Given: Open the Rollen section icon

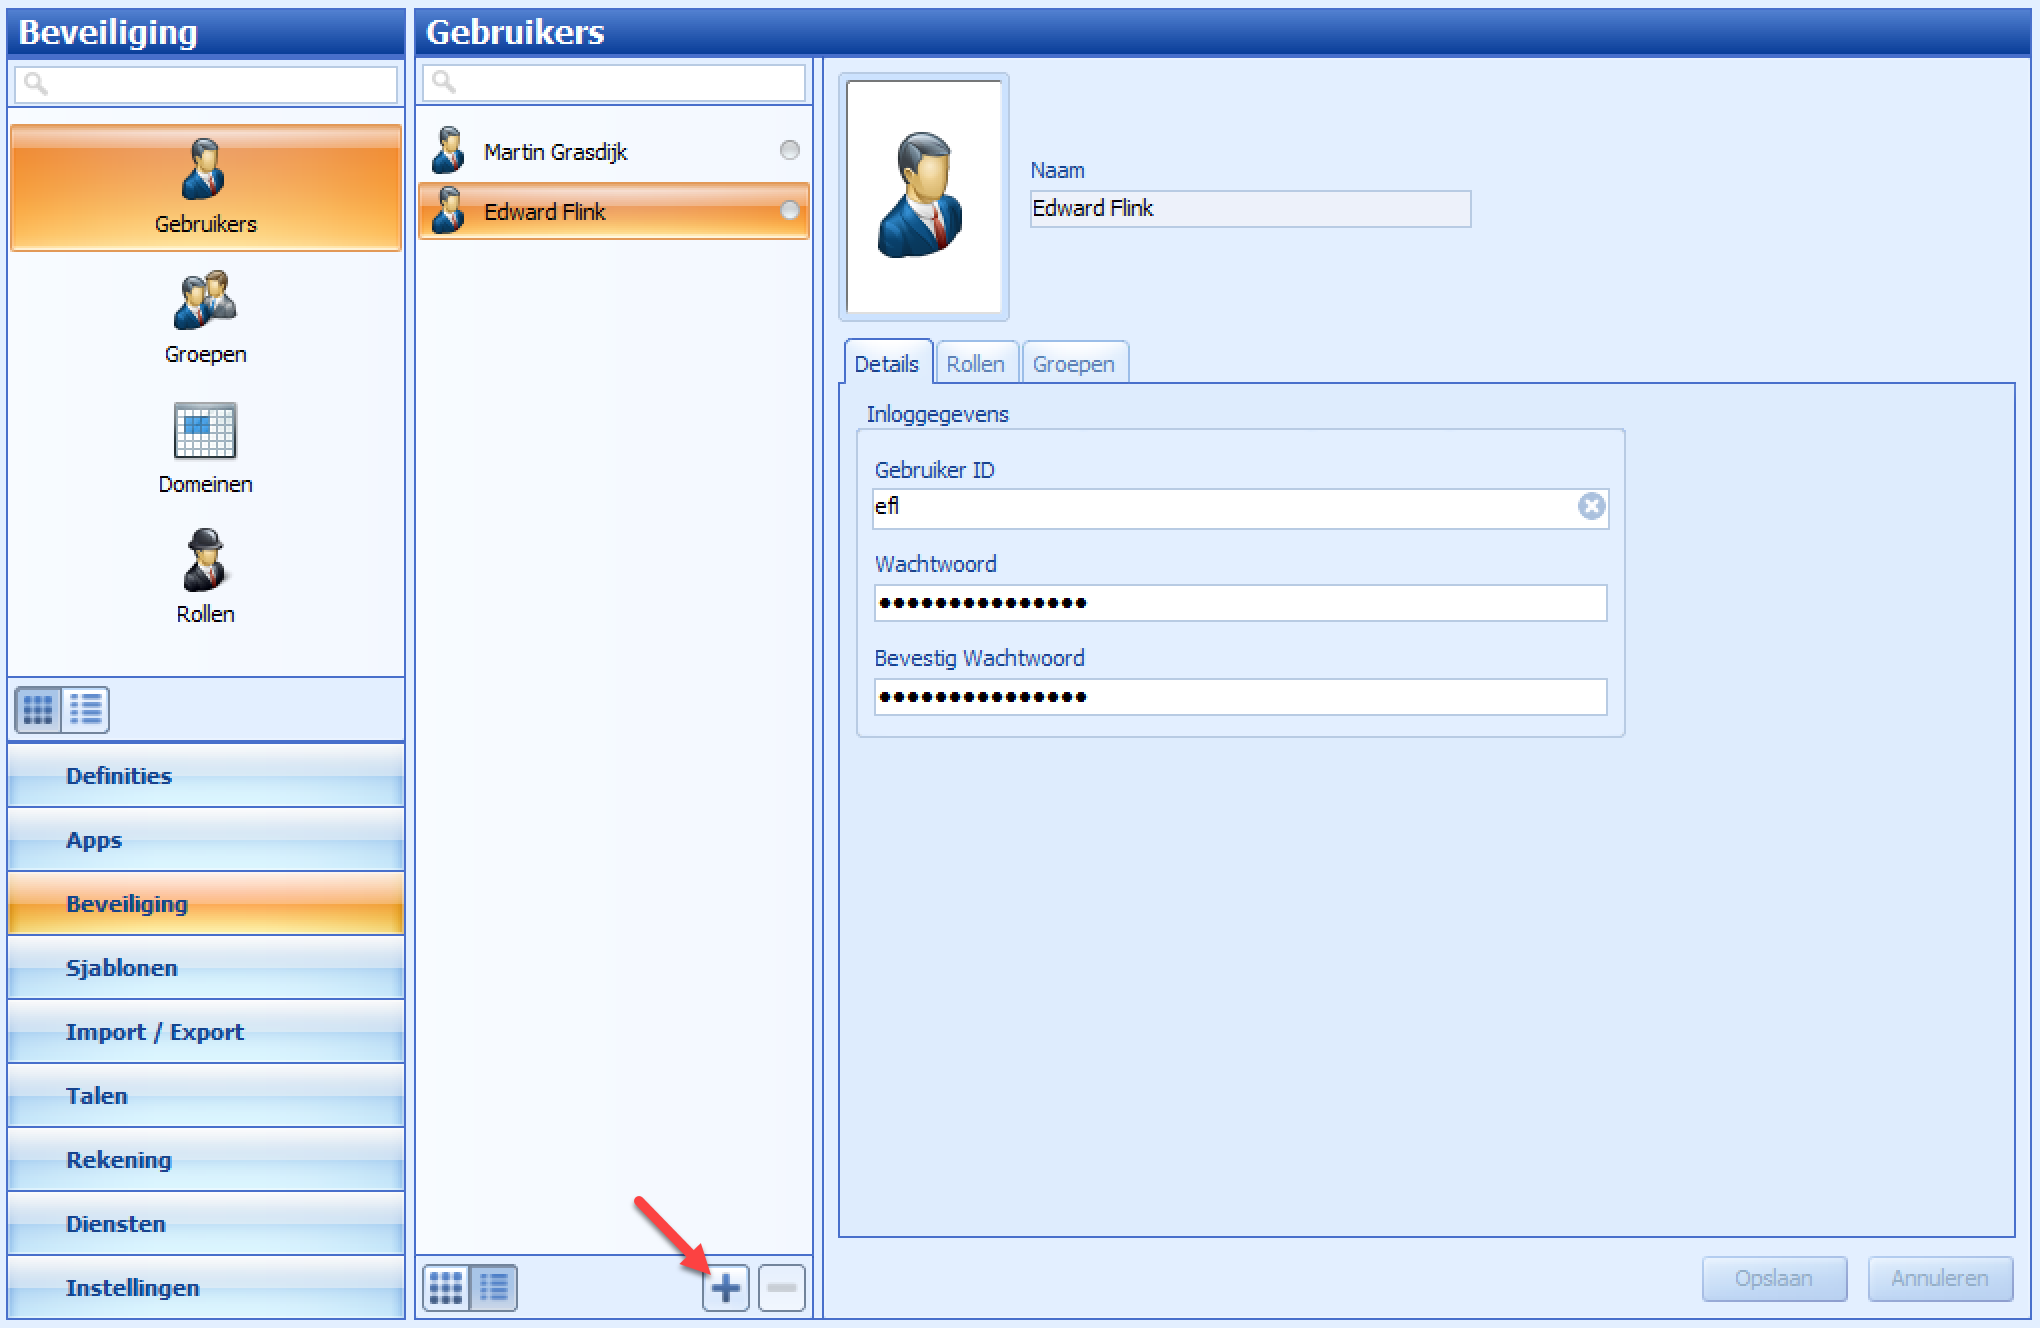Looking at the screenshot, I should [205, 560].
